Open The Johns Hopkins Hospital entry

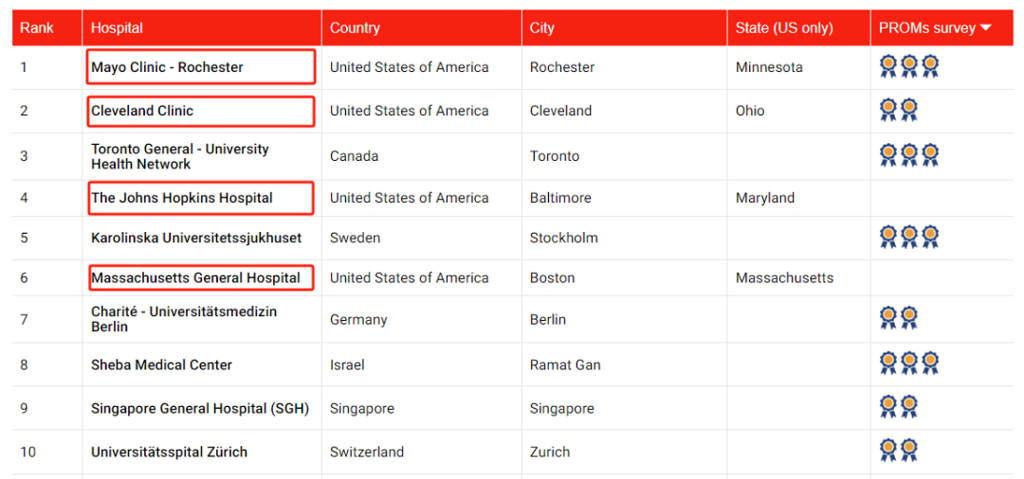(x=182, y=197)
